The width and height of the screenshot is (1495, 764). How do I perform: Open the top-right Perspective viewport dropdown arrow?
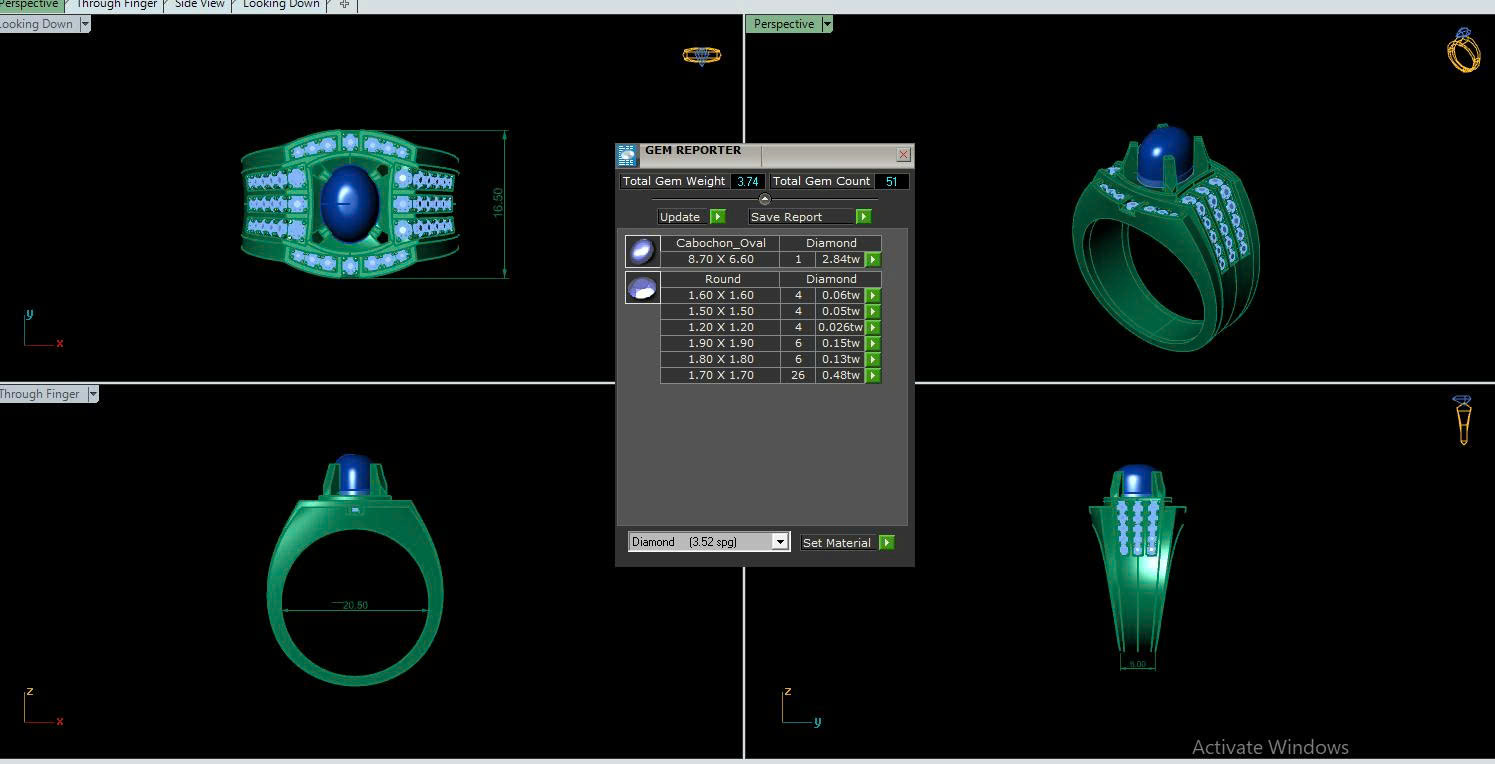[827, 24]
